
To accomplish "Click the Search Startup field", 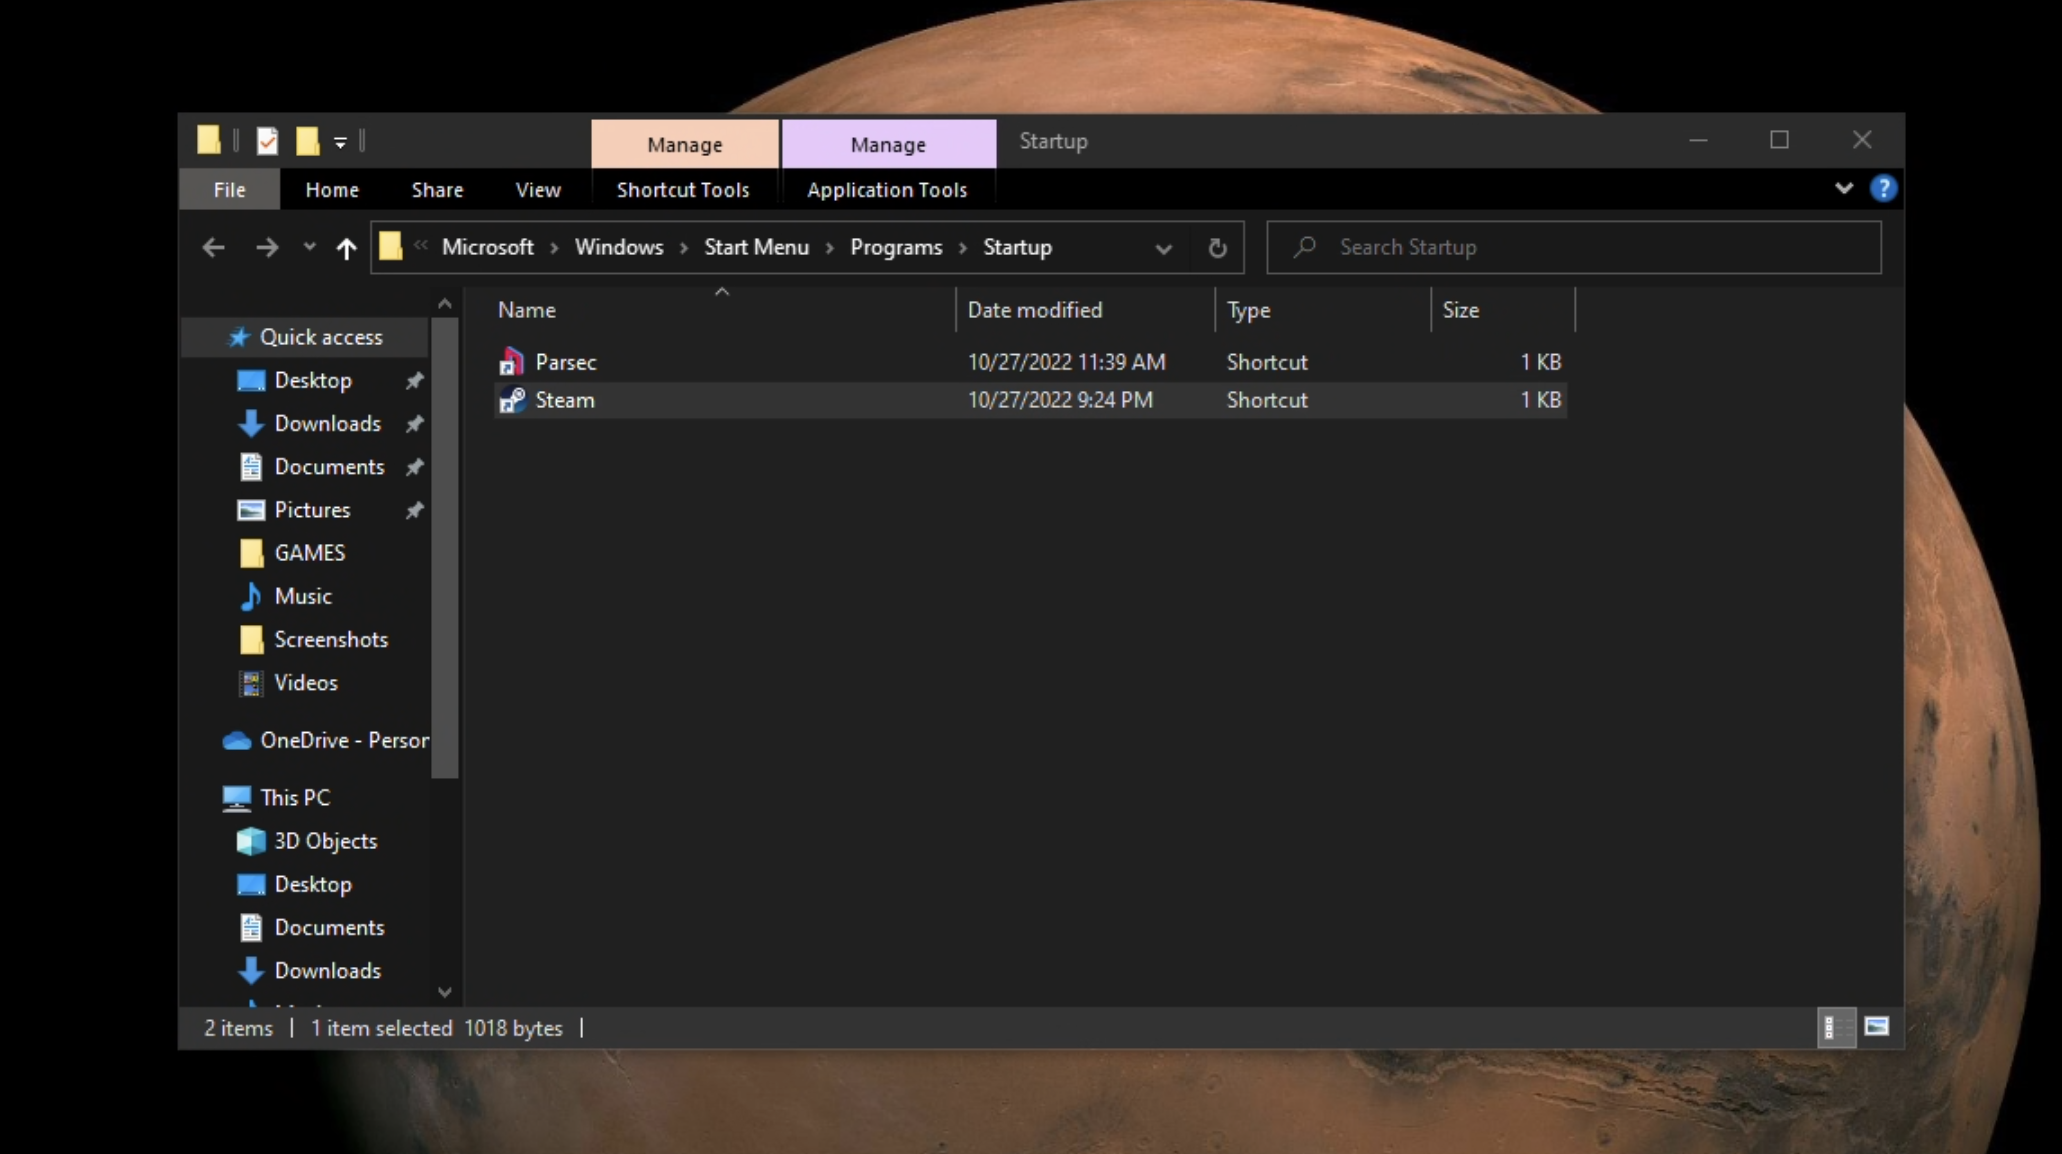I will 1573,247.
